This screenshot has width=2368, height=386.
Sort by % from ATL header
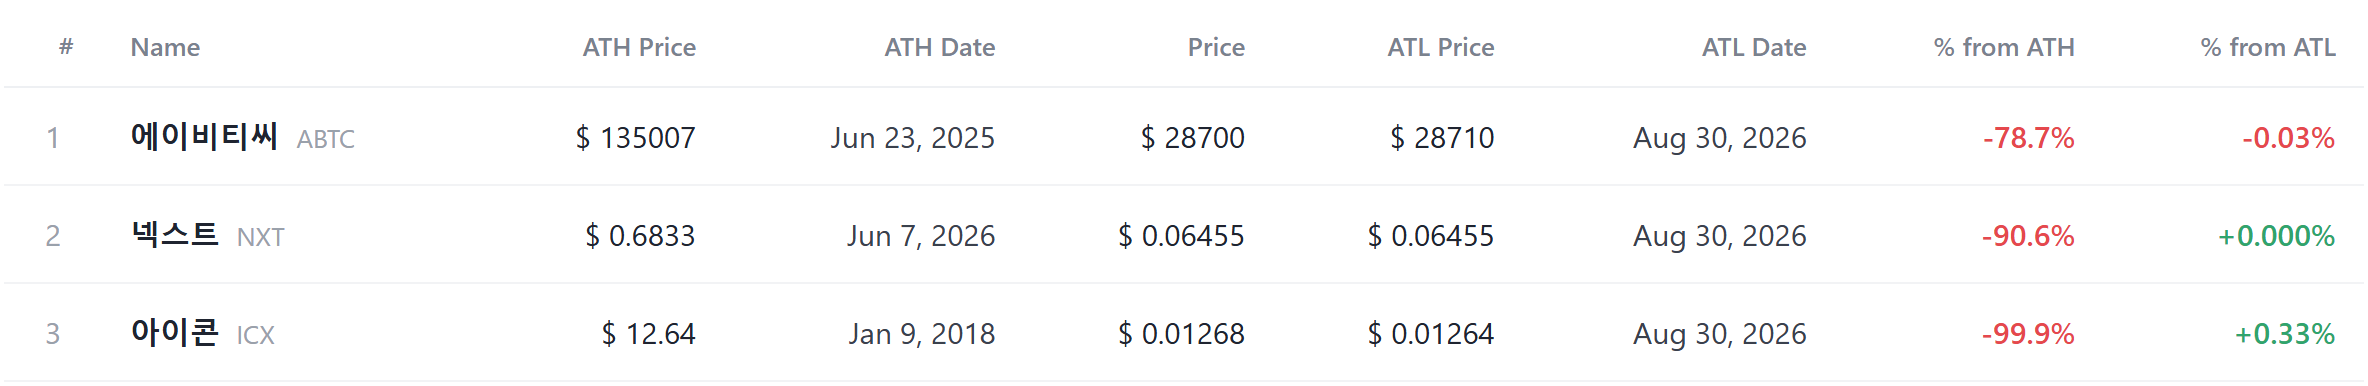coord(2268,47)
